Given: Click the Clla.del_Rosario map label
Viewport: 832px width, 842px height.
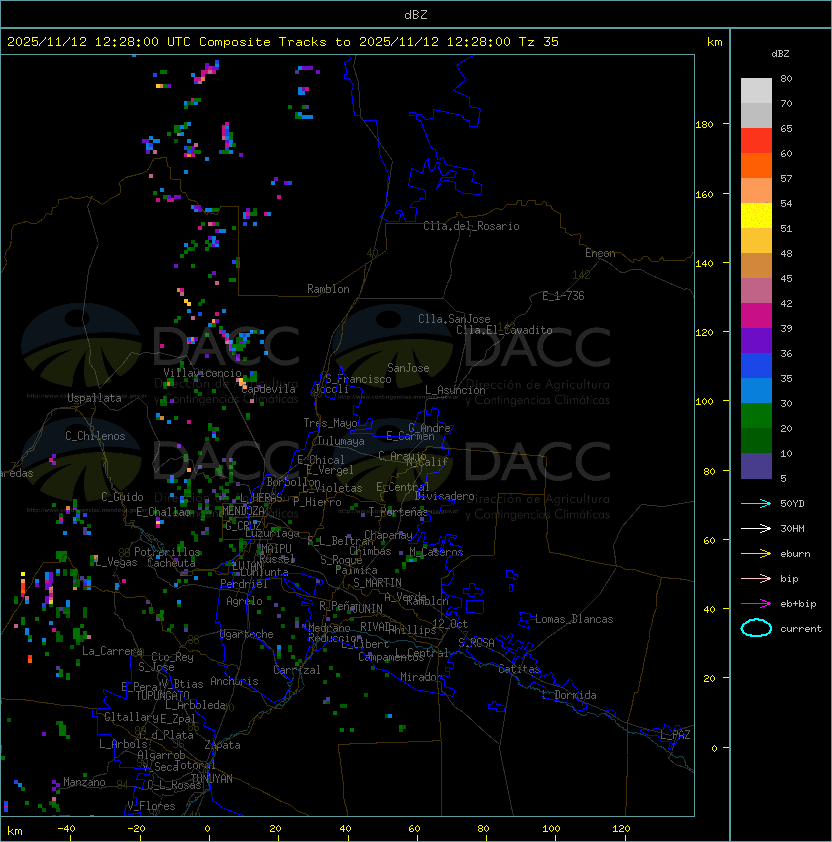Looking at the screenshot, I should pyautogui.click(x=471, y=226).
